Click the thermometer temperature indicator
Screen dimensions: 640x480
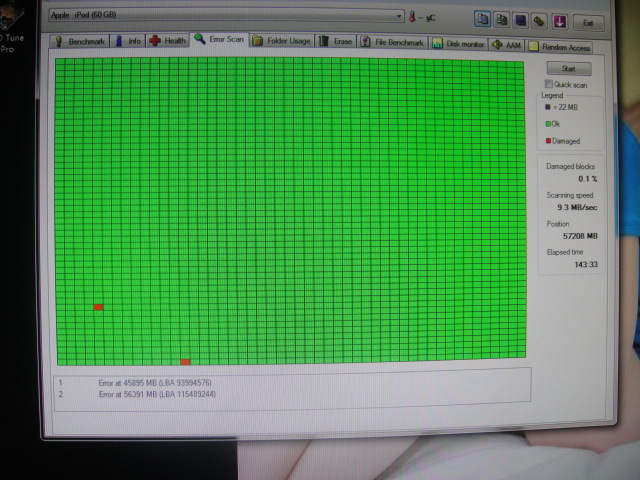click(x=411, y=17)
